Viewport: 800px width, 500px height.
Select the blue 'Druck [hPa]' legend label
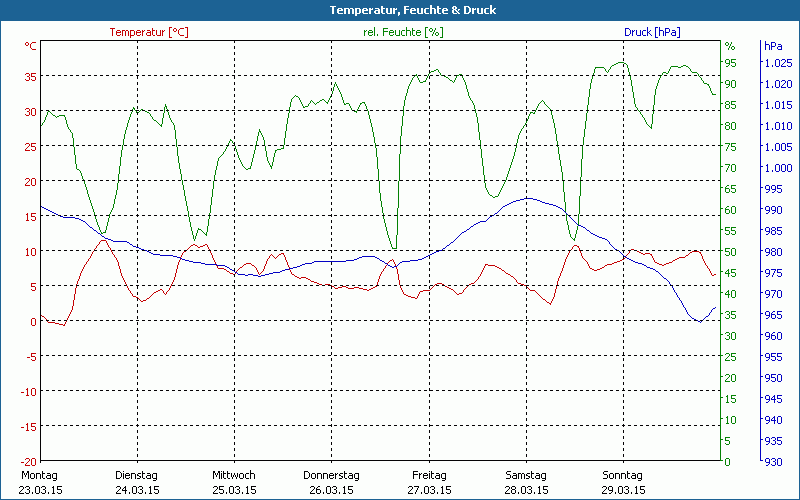[x=652, y=32]
